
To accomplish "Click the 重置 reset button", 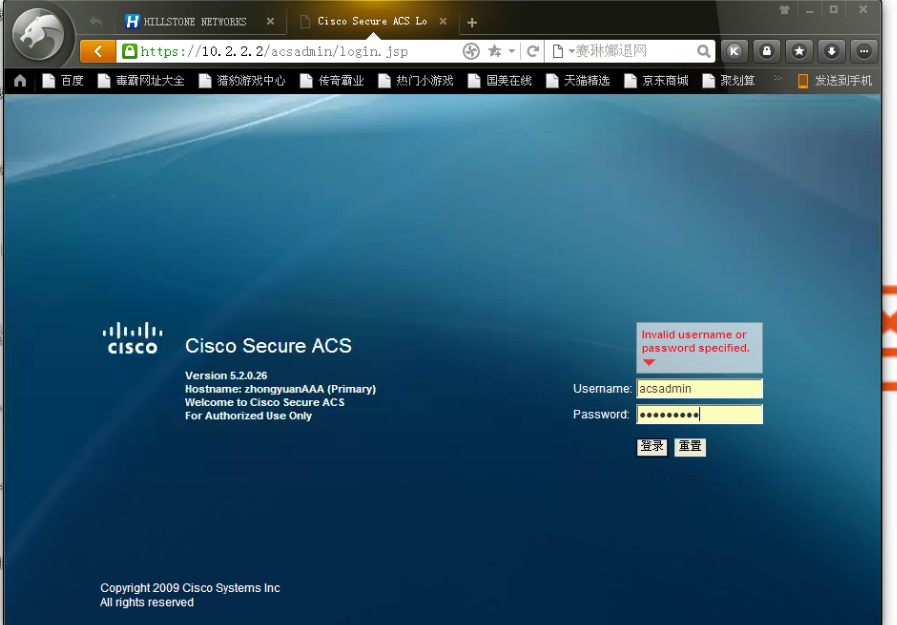I will [x=690, y=447].
